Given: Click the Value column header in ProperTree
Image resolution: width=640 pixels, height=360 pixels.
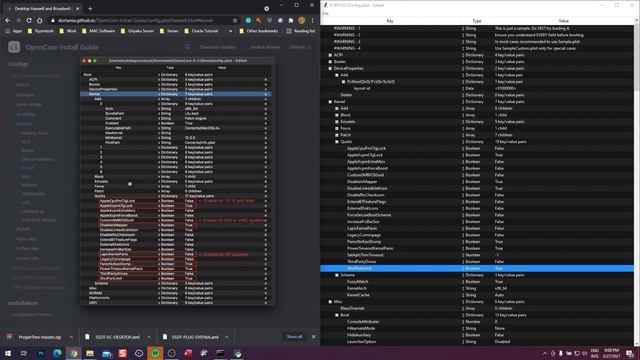Looking at the screenshot, I should (564, 21).
